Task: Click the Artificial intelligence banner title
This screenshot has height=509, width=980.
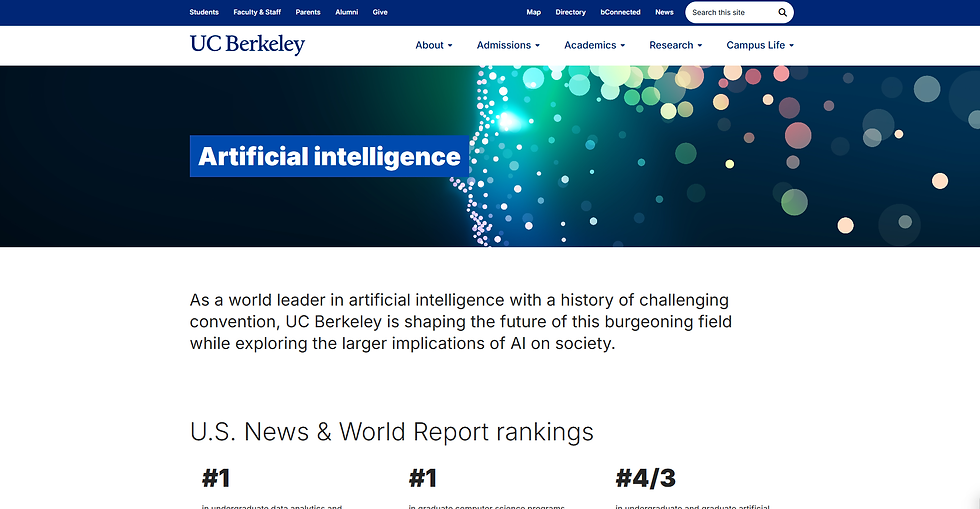Action: pyautogui.click(x=329, y=156)
